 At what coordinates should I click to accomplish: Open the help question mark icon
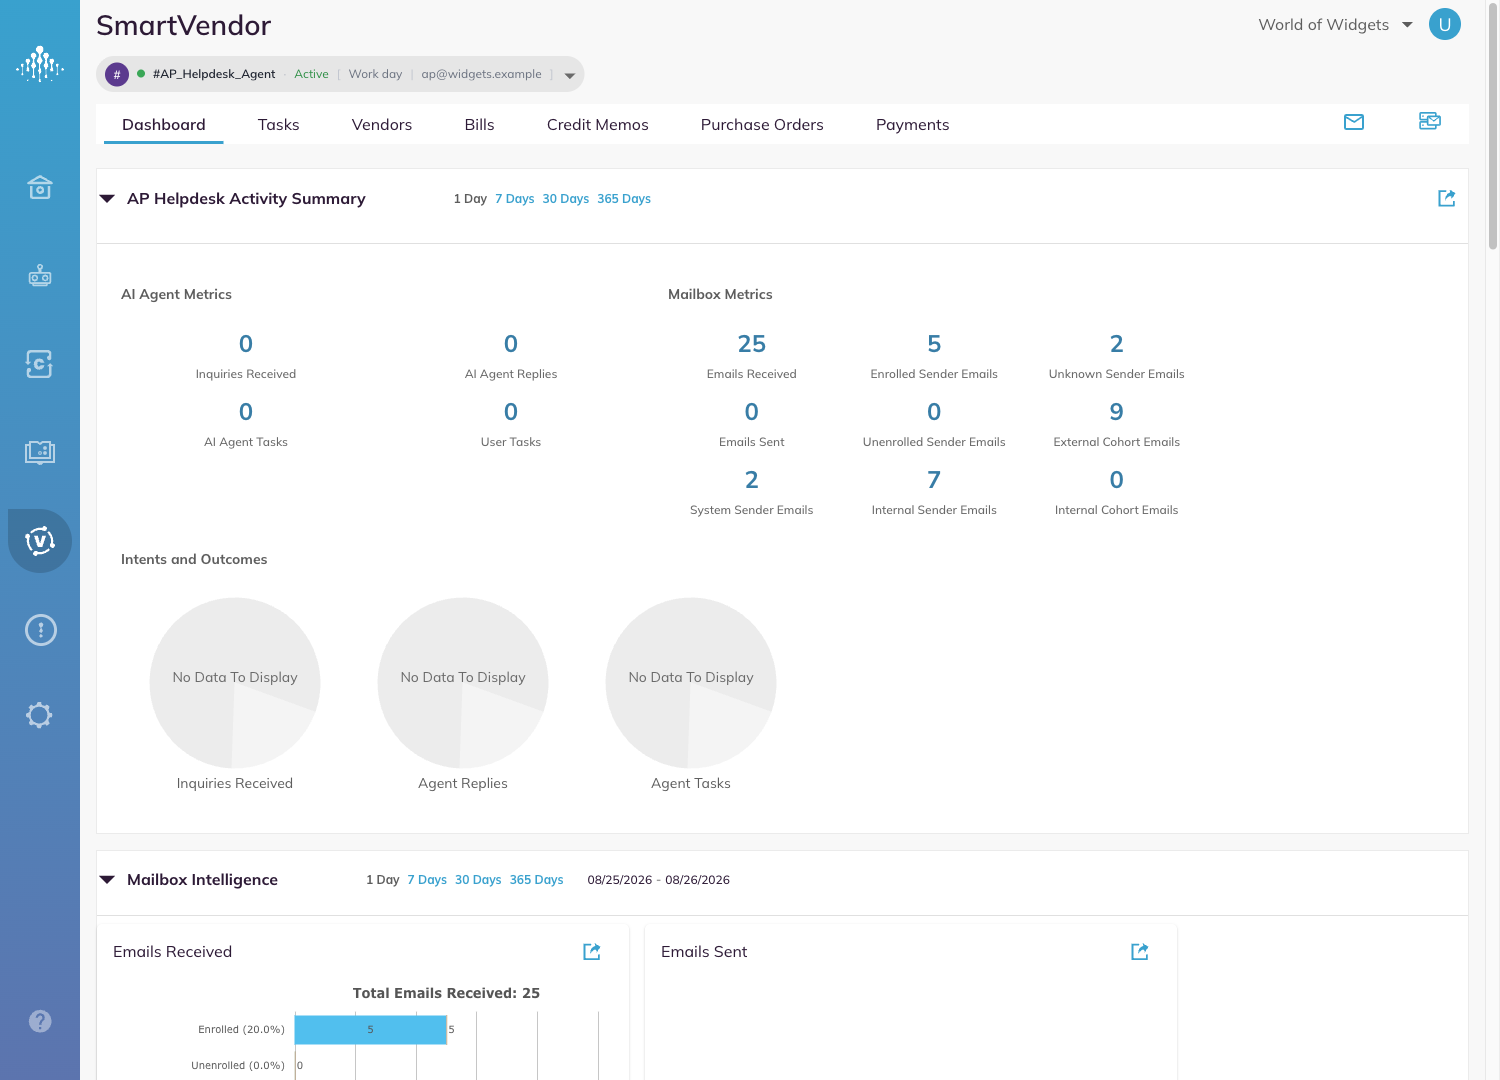pos(40,1021)
